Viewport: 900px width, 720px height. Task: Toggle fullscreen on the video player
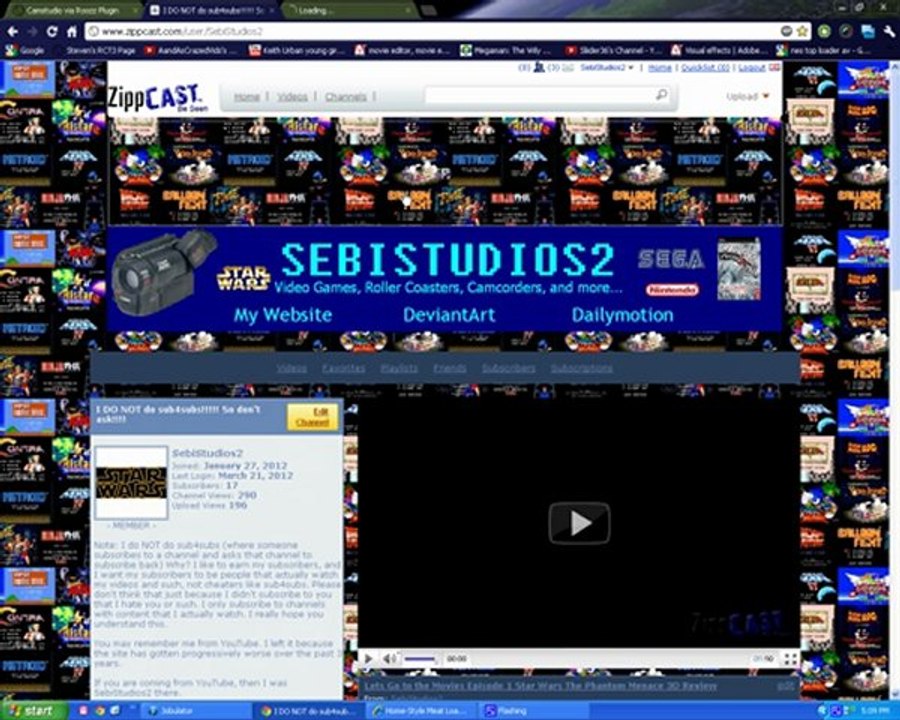click(x=790, y=659)
